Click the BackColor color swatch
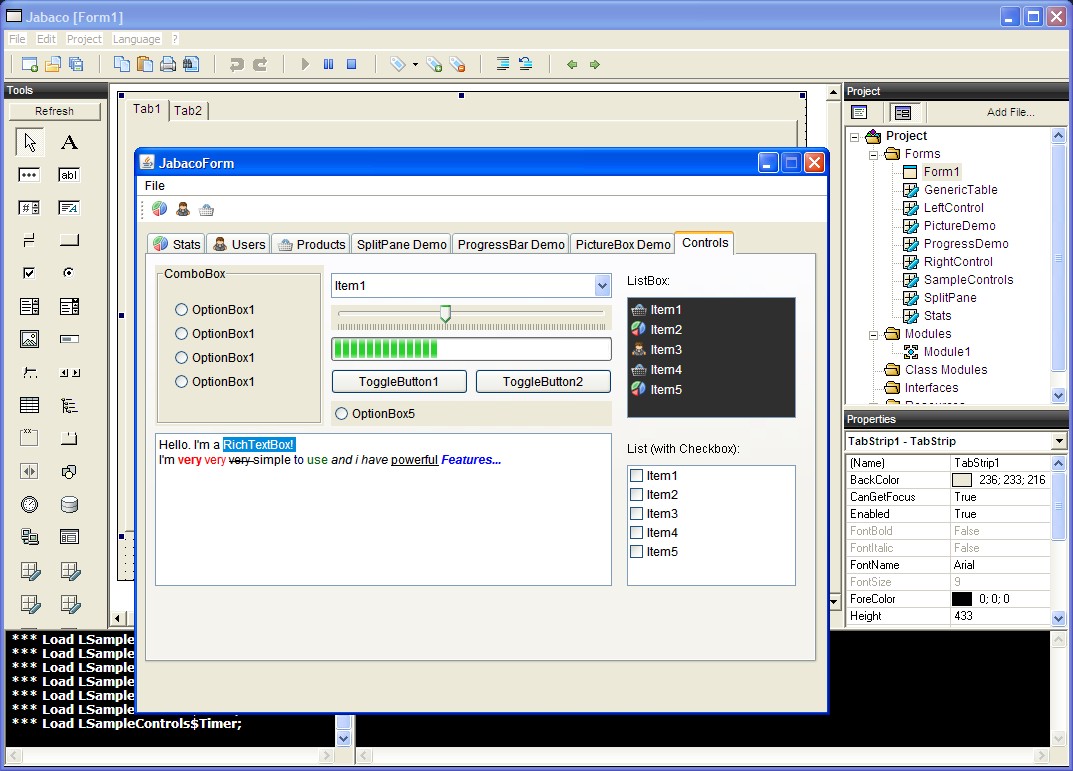The width and height of the screenshot is (1073, 771). 961,480
